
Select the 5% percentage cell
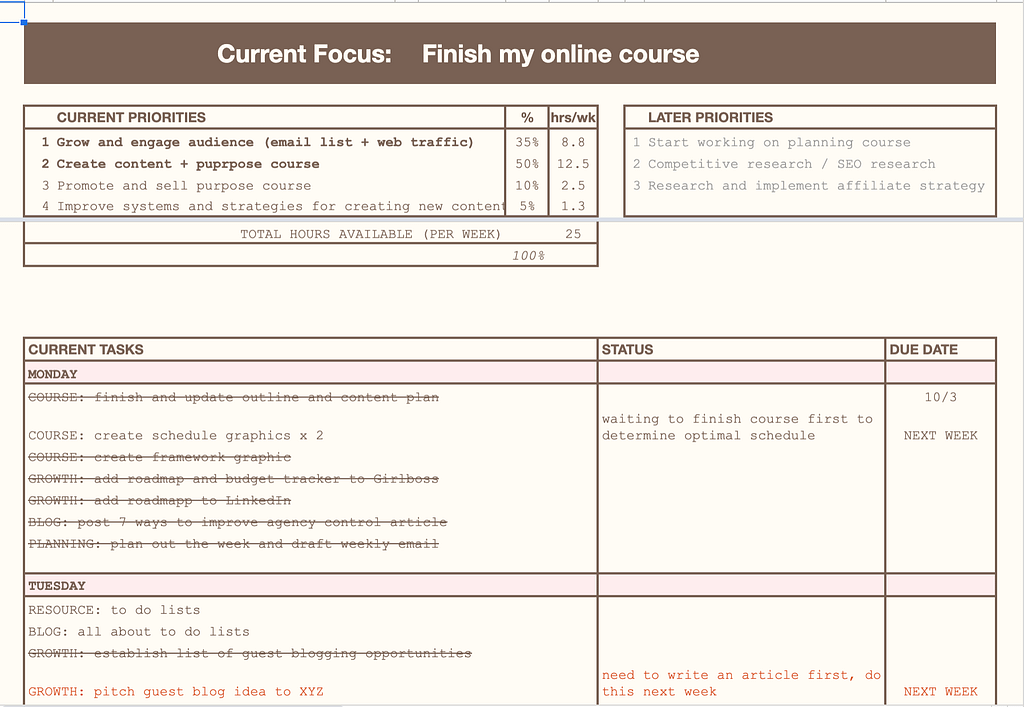527,206
